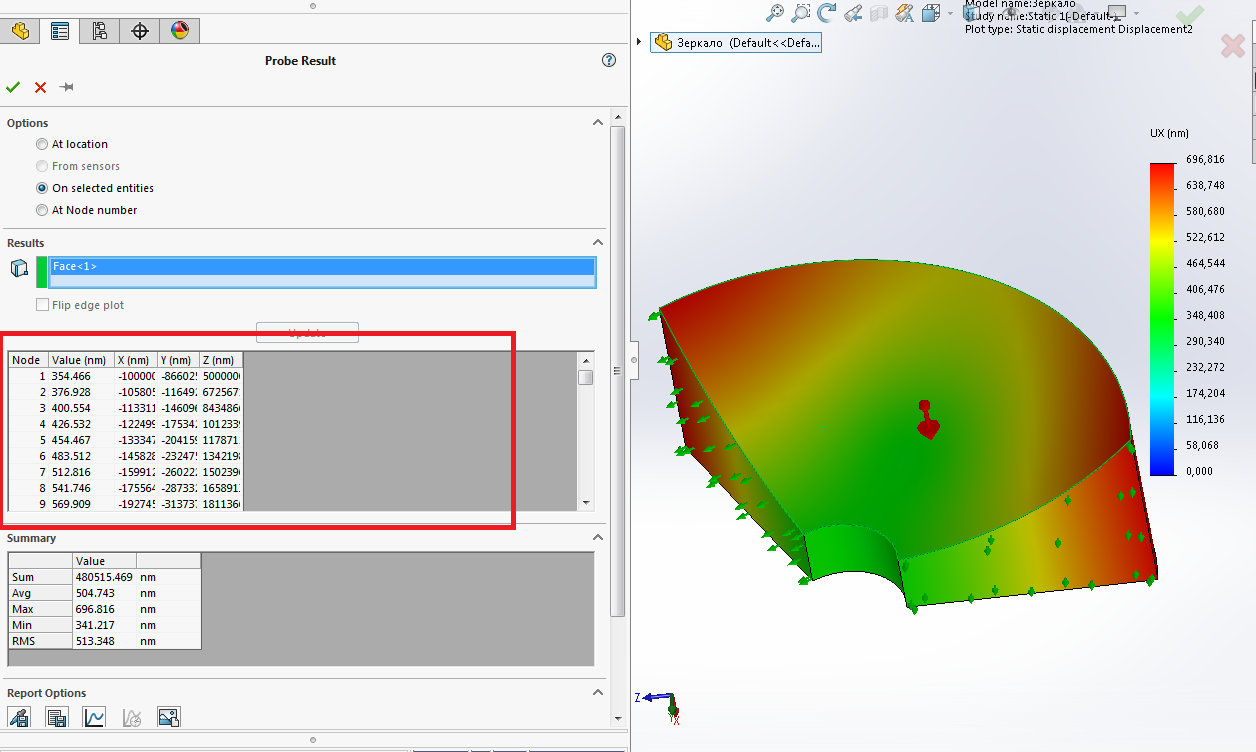Collapse the Results section
This screenshot has width=1256, height=752.
[597, 242]
